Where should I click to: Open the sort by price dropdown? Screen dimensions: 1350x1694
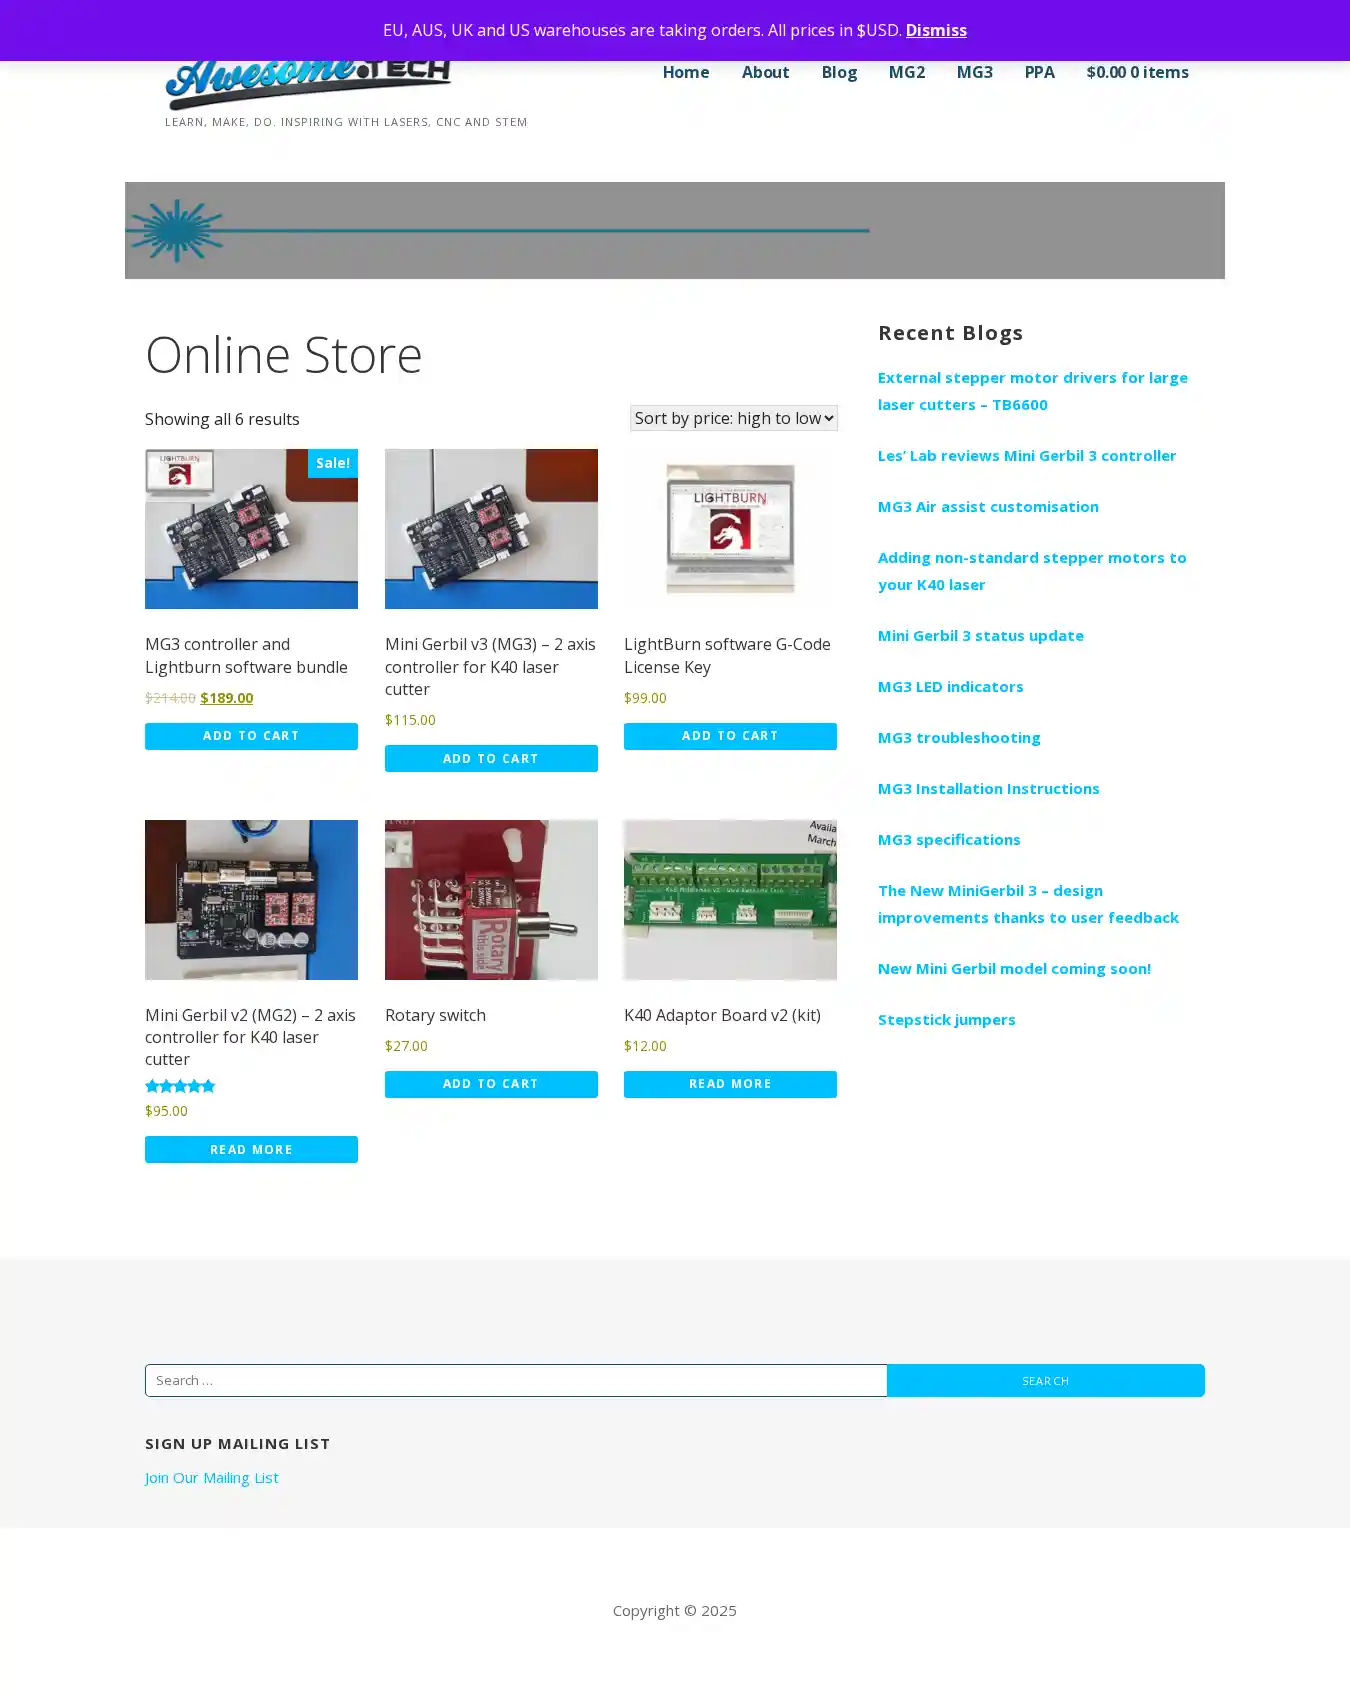click(x=733, y=418)
